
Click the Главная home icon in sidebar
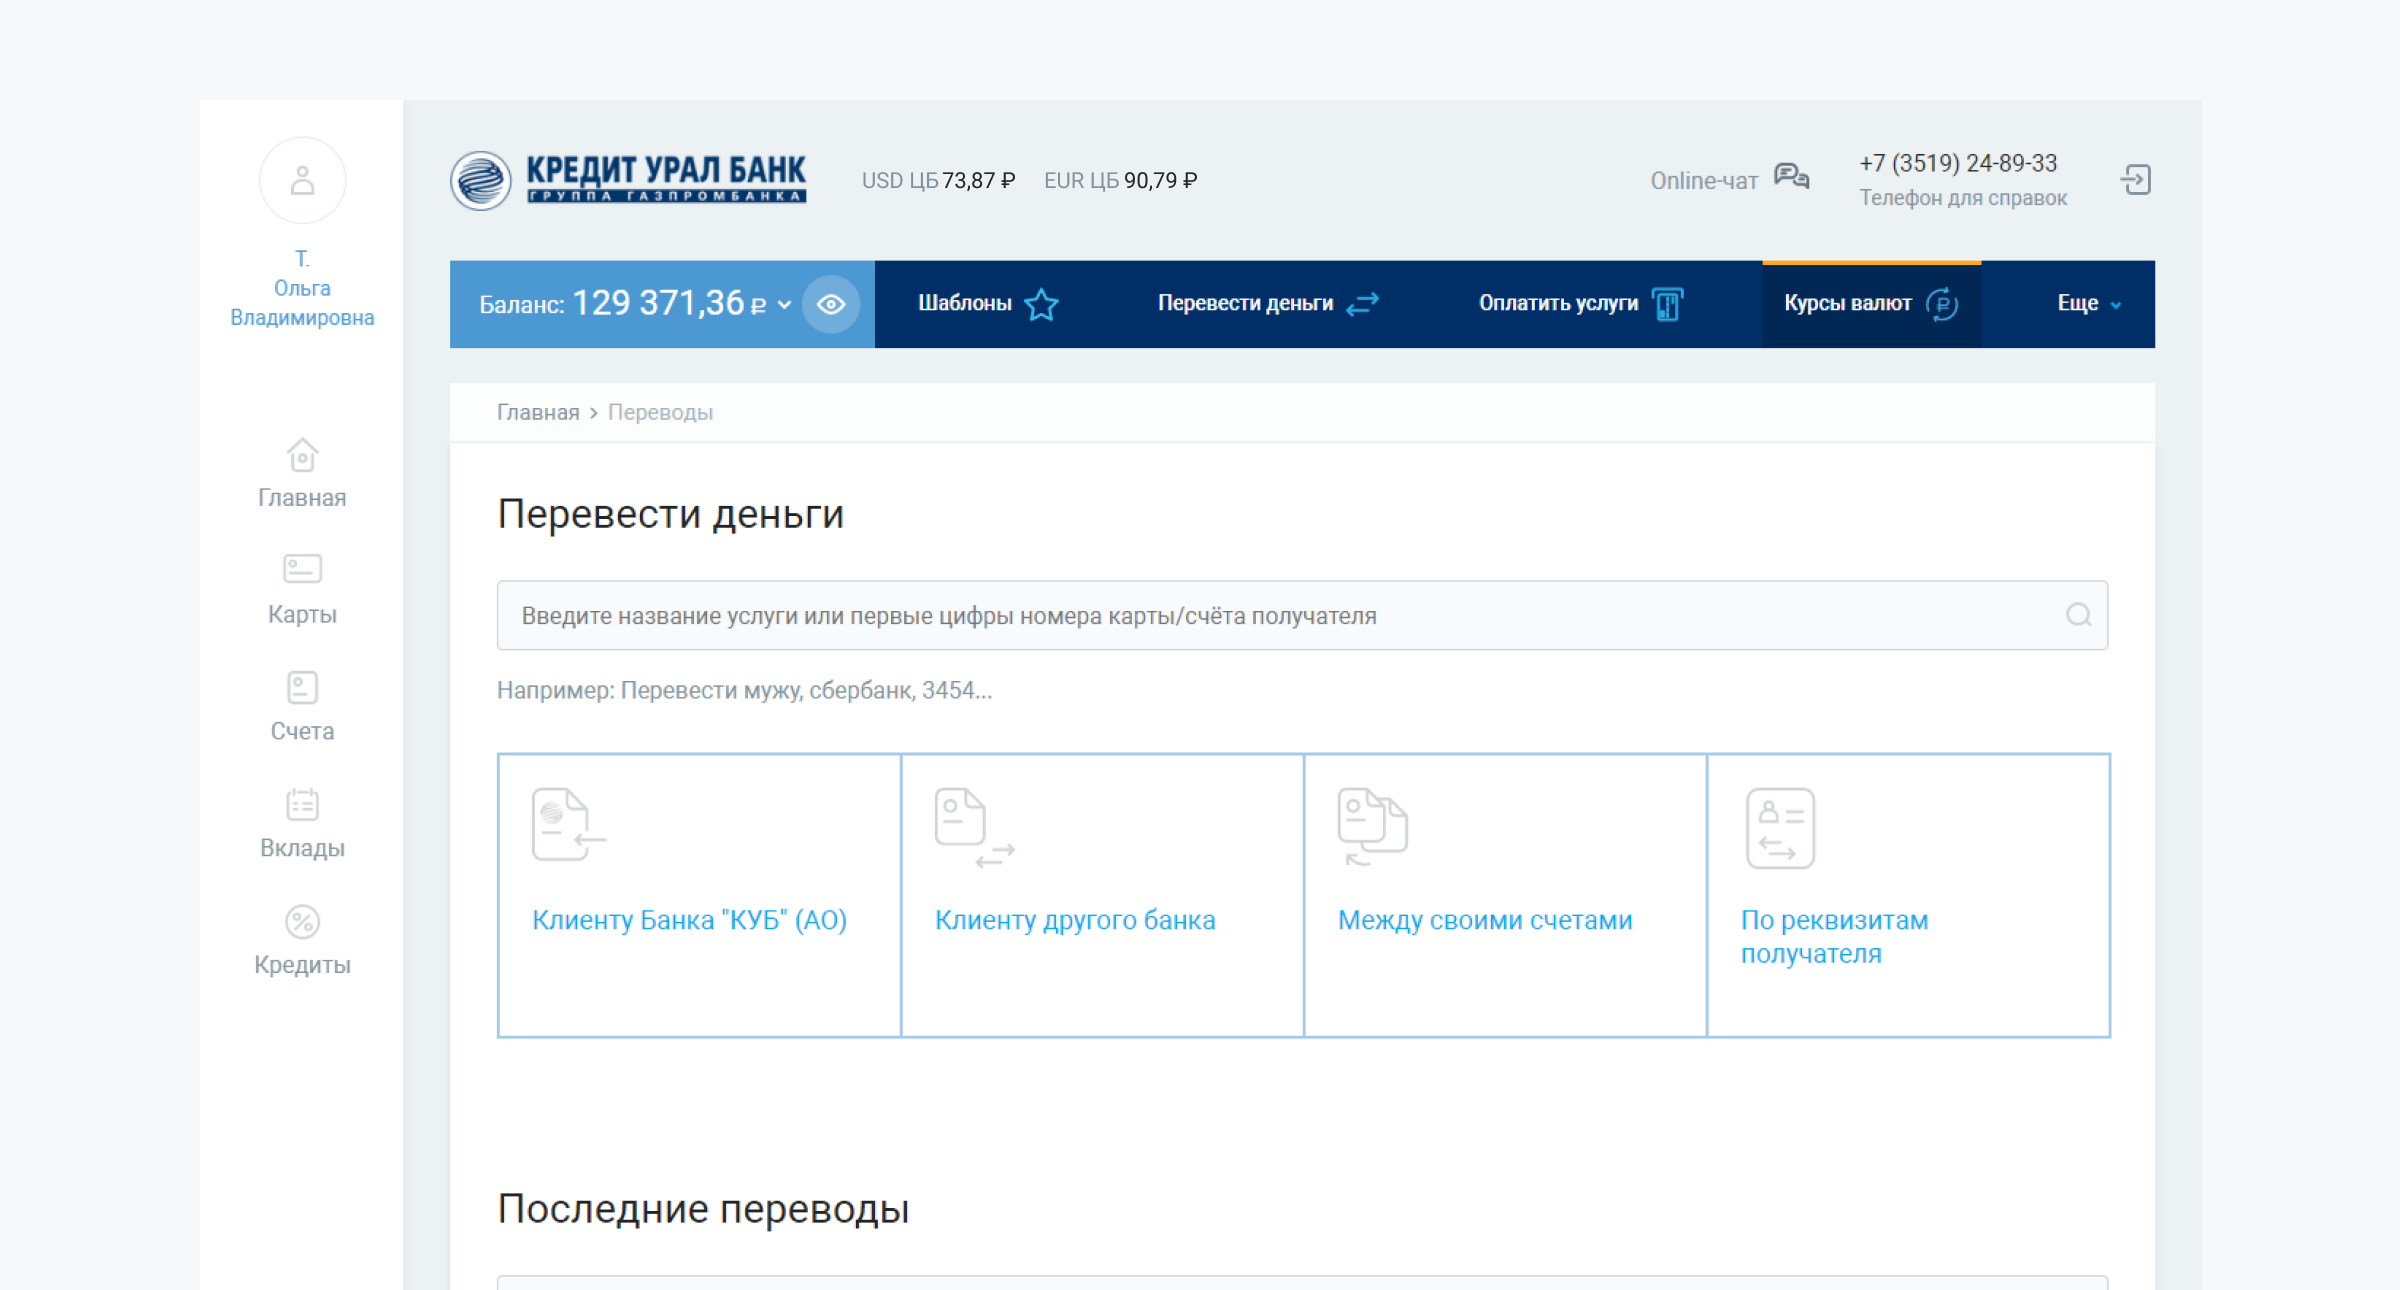302,455
